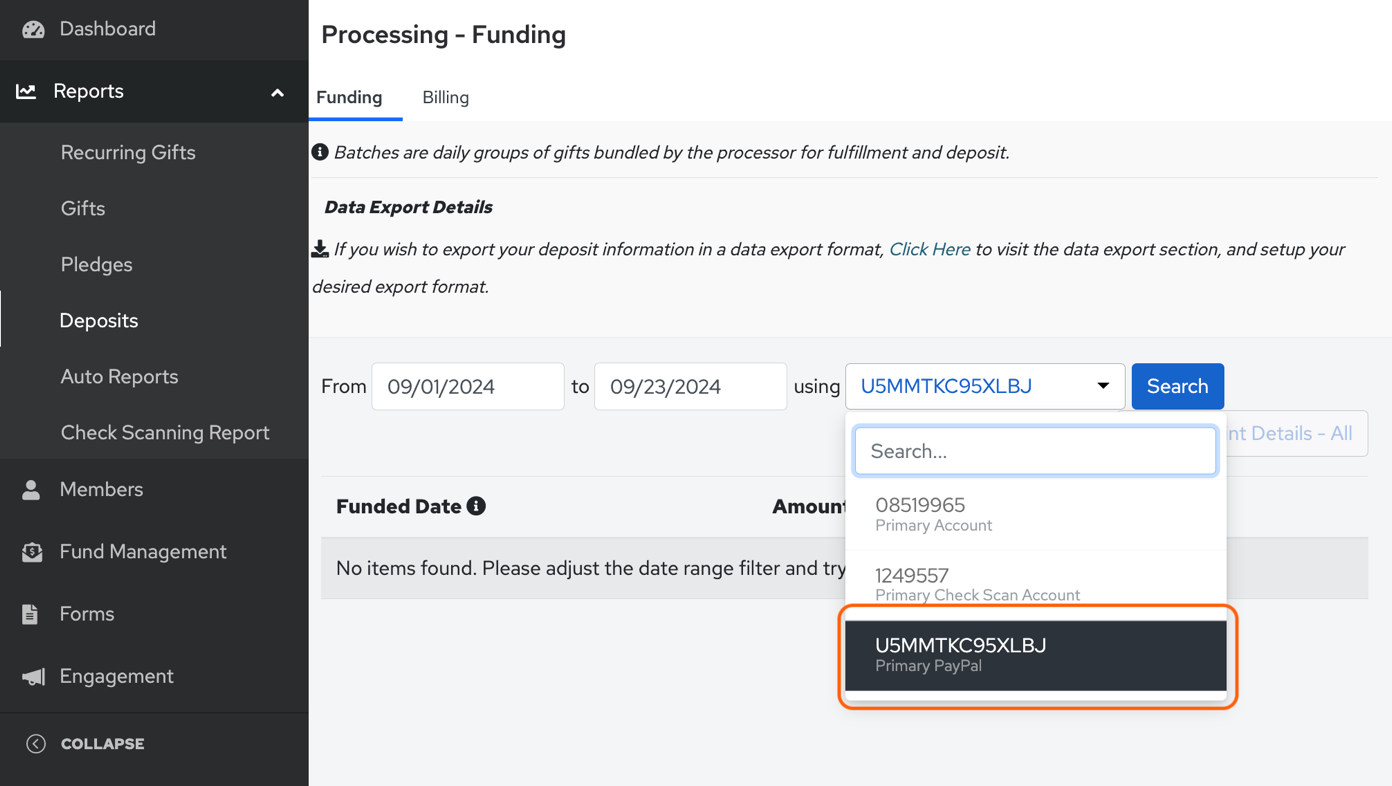The image size is (1392, 786).
Task: Open the funding account dropdown arrow
Action: [x=1102, y=386]
